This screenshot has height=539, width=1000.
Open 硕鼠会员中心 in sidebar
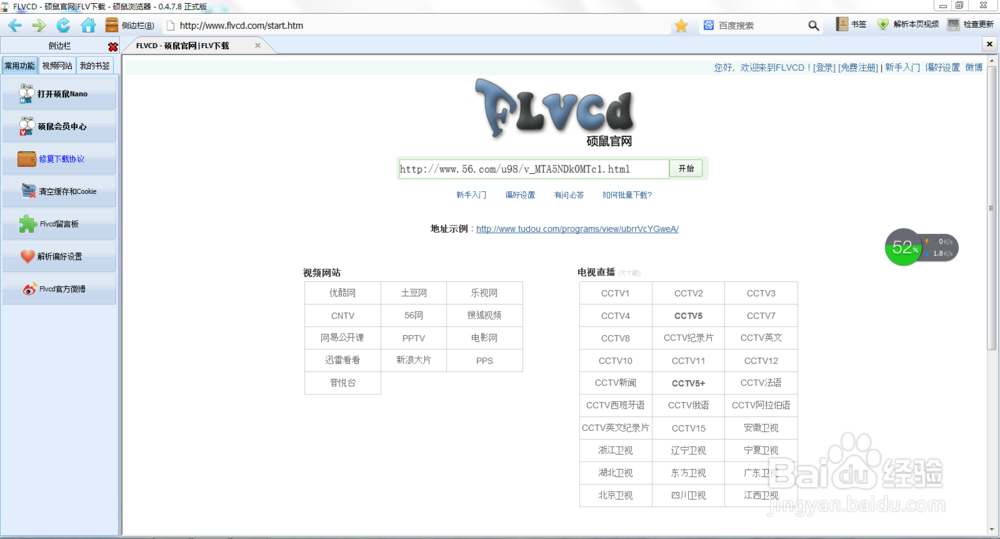pyautogui.click(x=59, y=126)
